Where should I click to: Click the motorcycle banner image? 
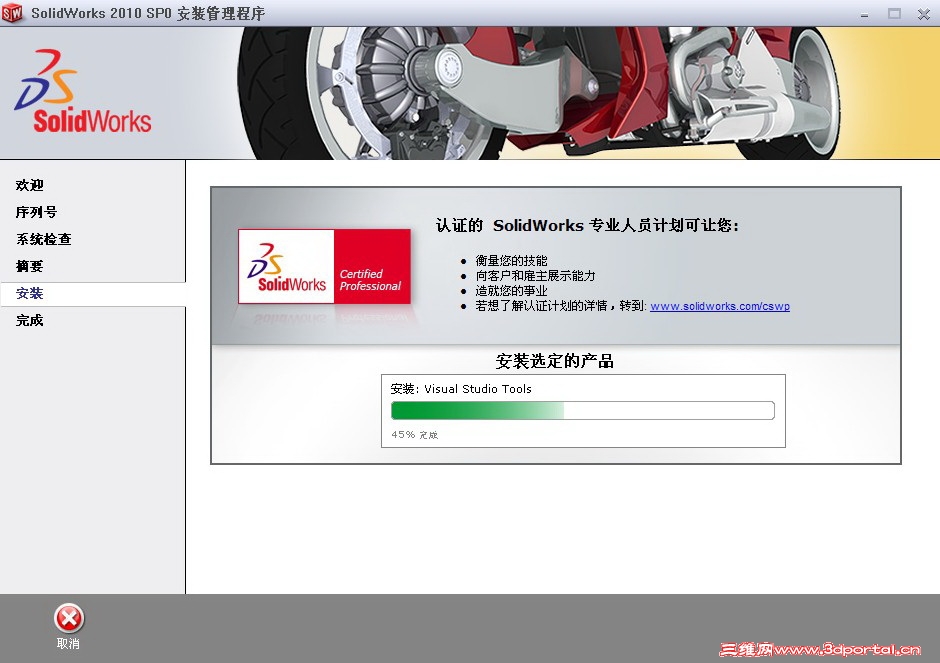[540, 93]
